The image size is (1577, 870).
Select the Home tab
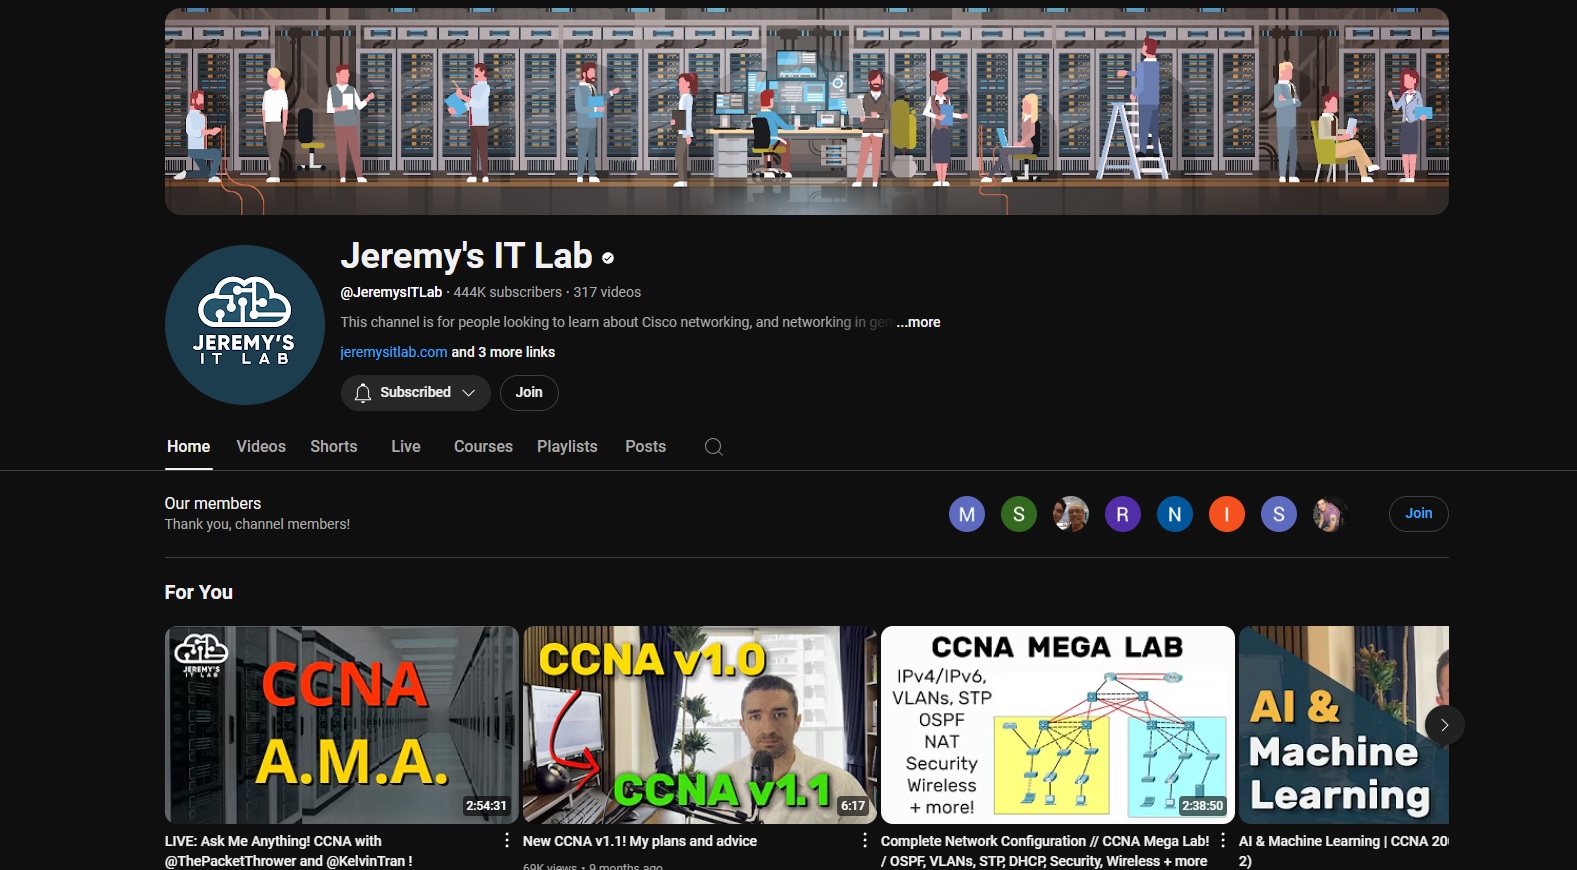coord(188,447)
